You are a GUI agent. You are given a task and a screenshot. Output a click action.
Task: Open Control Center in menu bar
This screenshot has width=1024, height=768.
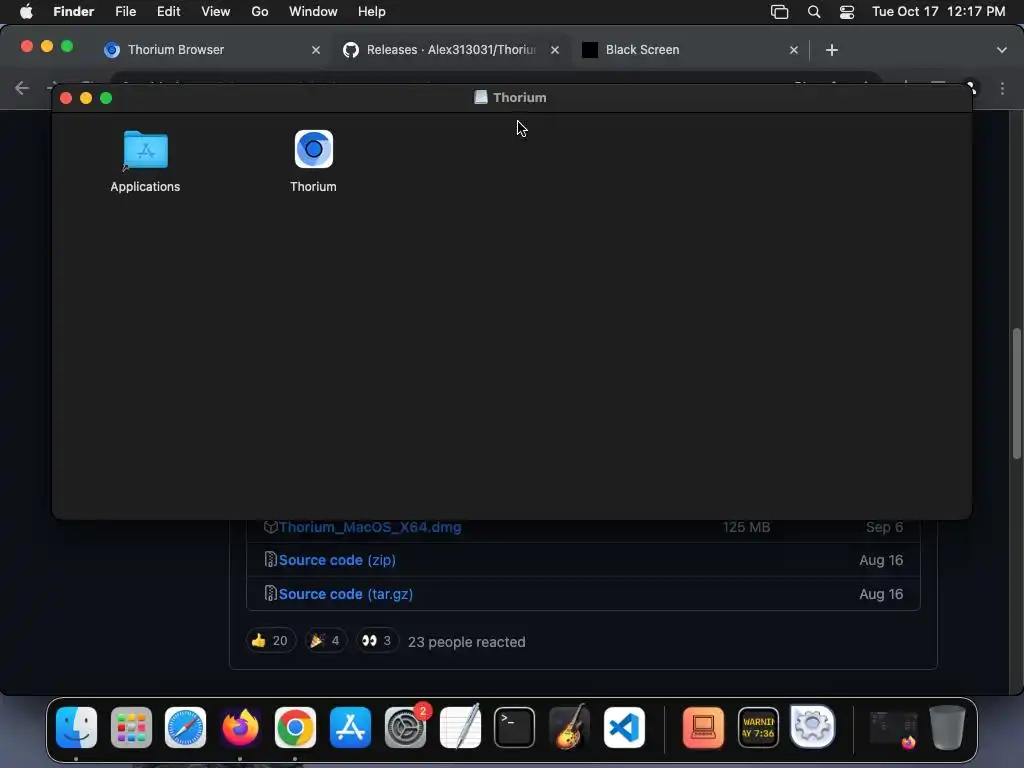point(847,12)
